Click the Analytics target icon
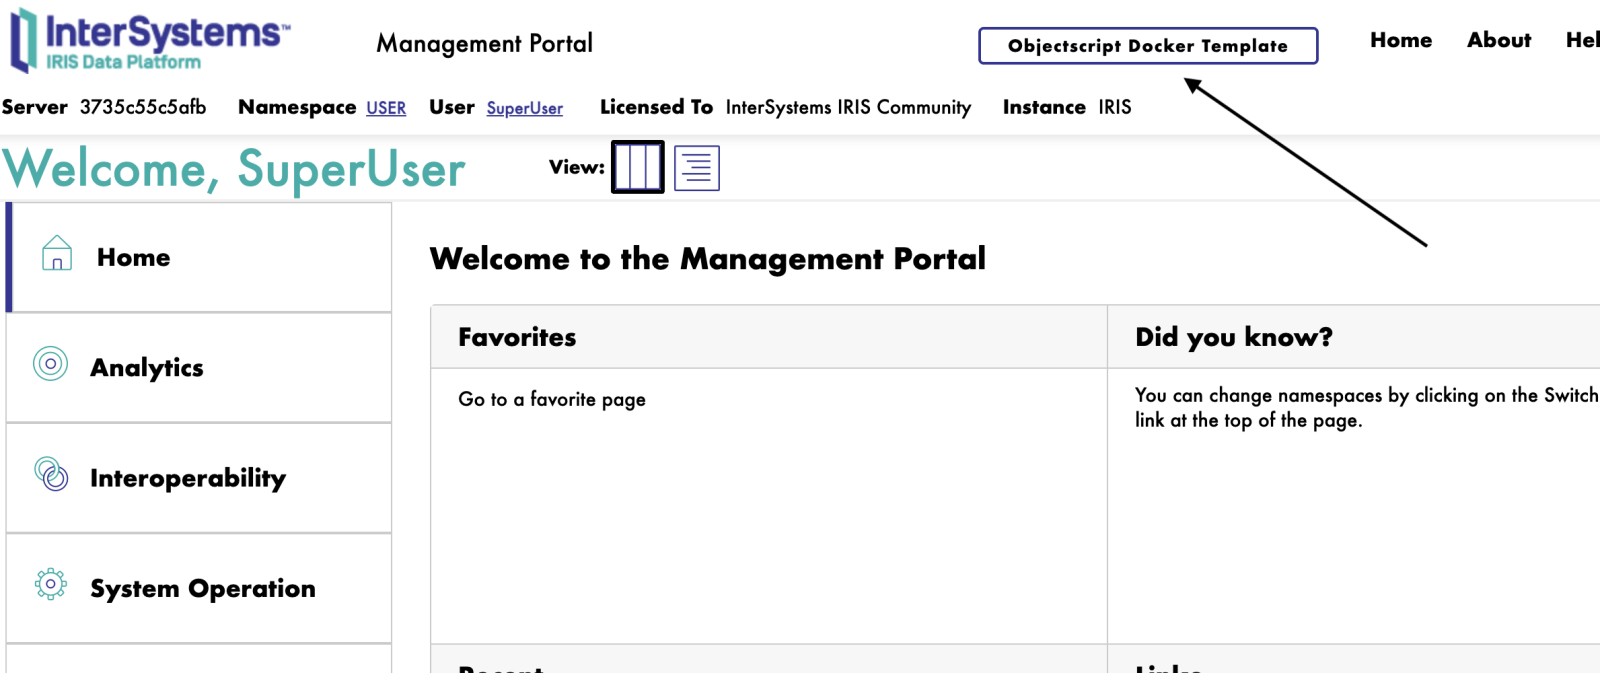 pos(51,364)
